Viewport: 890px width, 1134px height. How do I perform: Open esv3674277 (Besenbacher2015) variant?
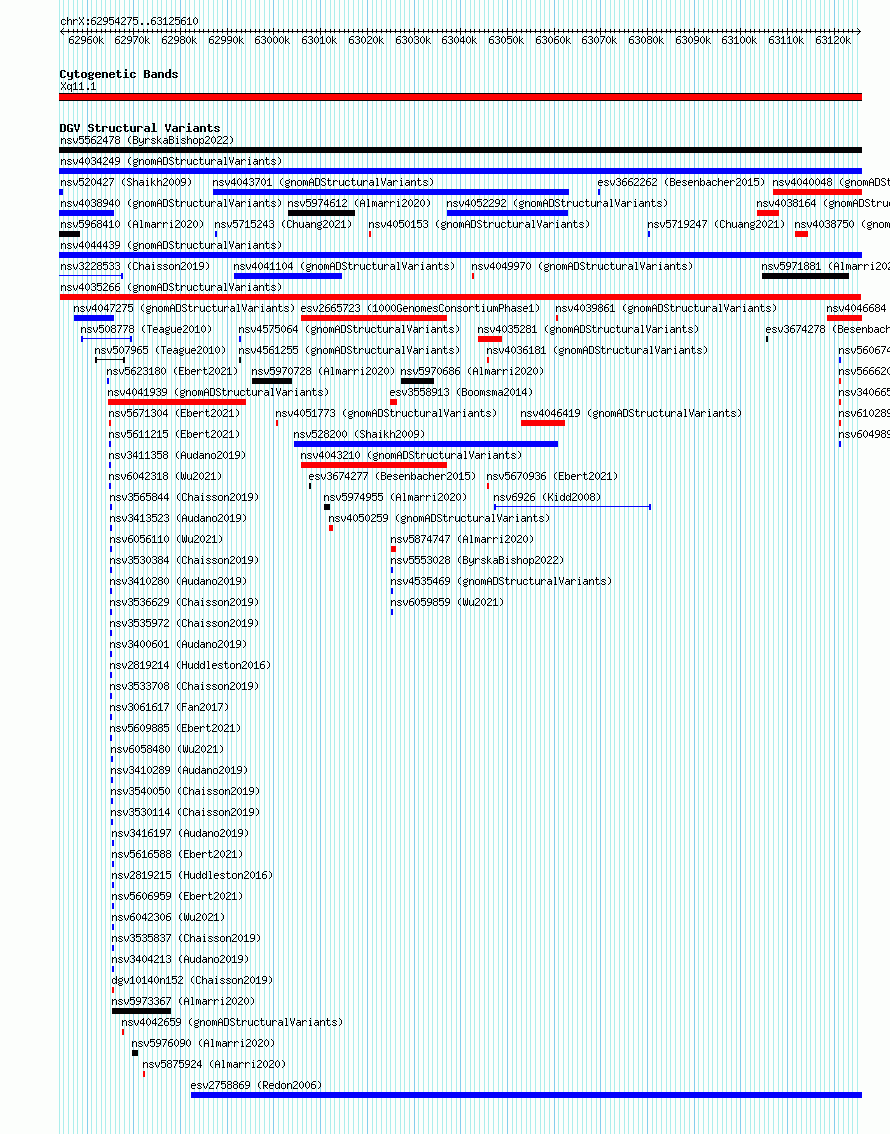(392, 476)
